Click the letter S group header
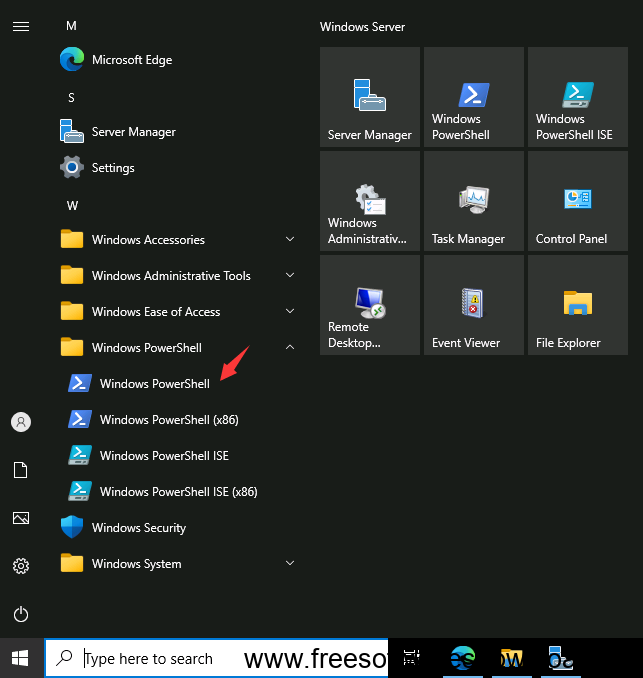 pyautogui.click(x=71, y=98)
